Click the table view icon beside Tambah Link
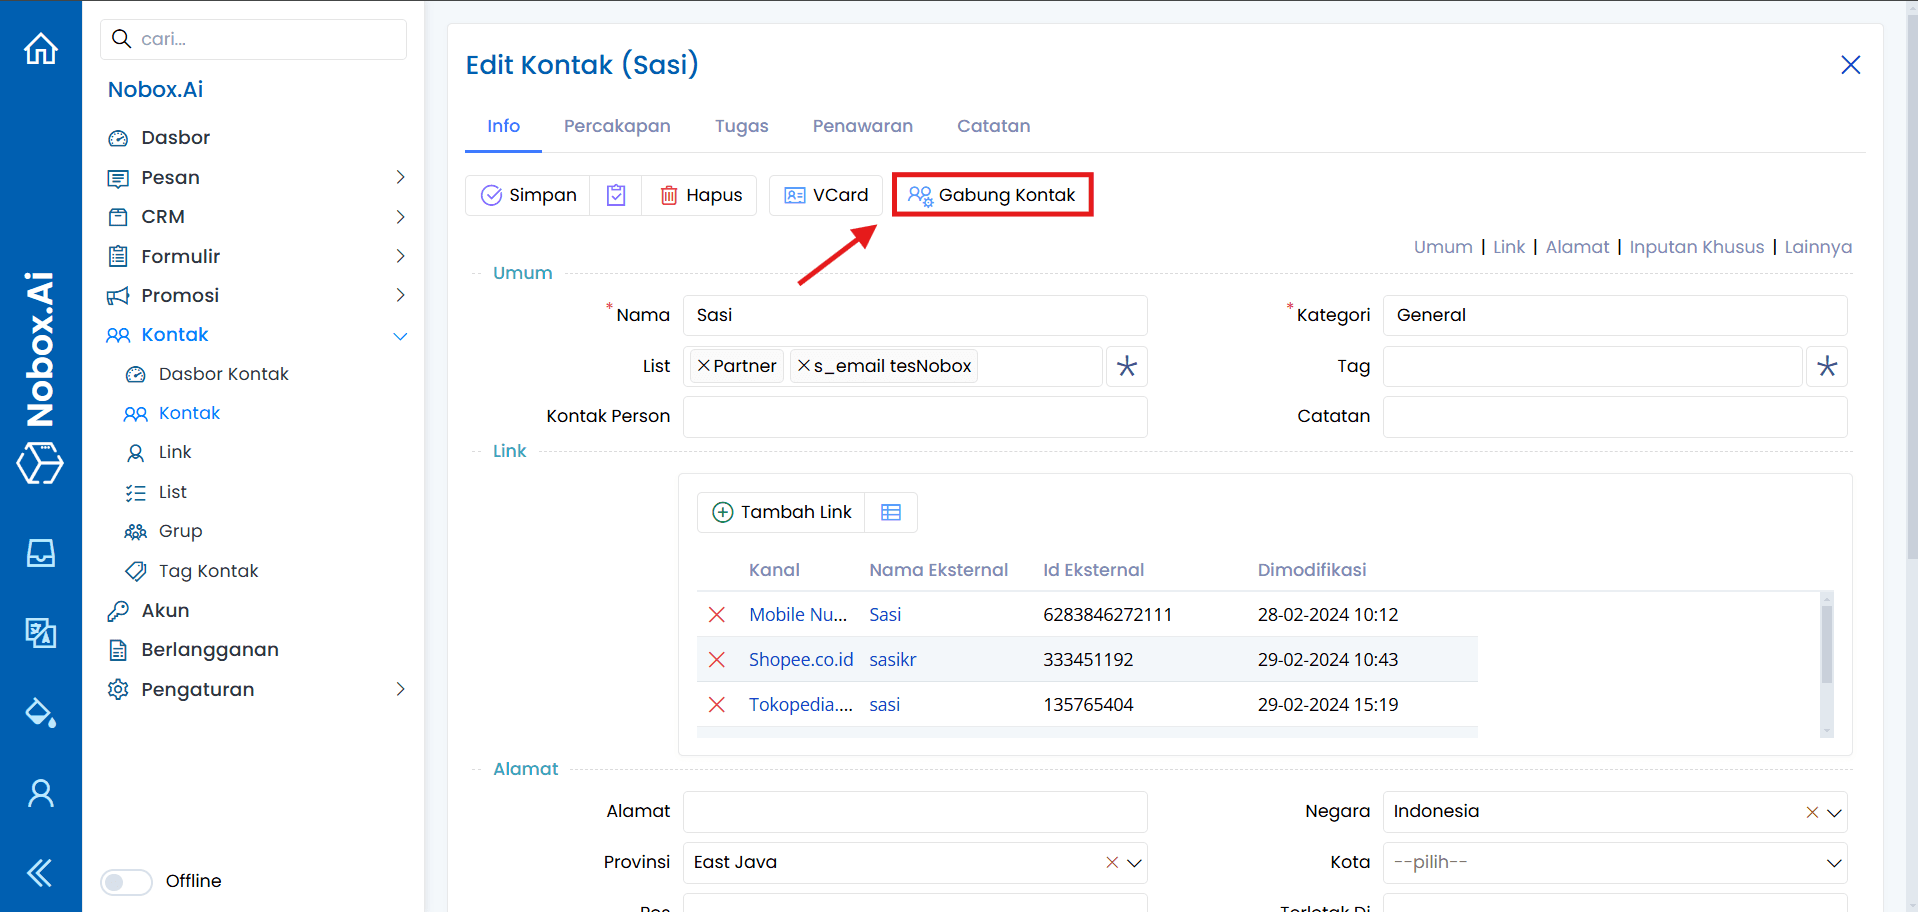 pyautogui.click(x=891, y=512)
